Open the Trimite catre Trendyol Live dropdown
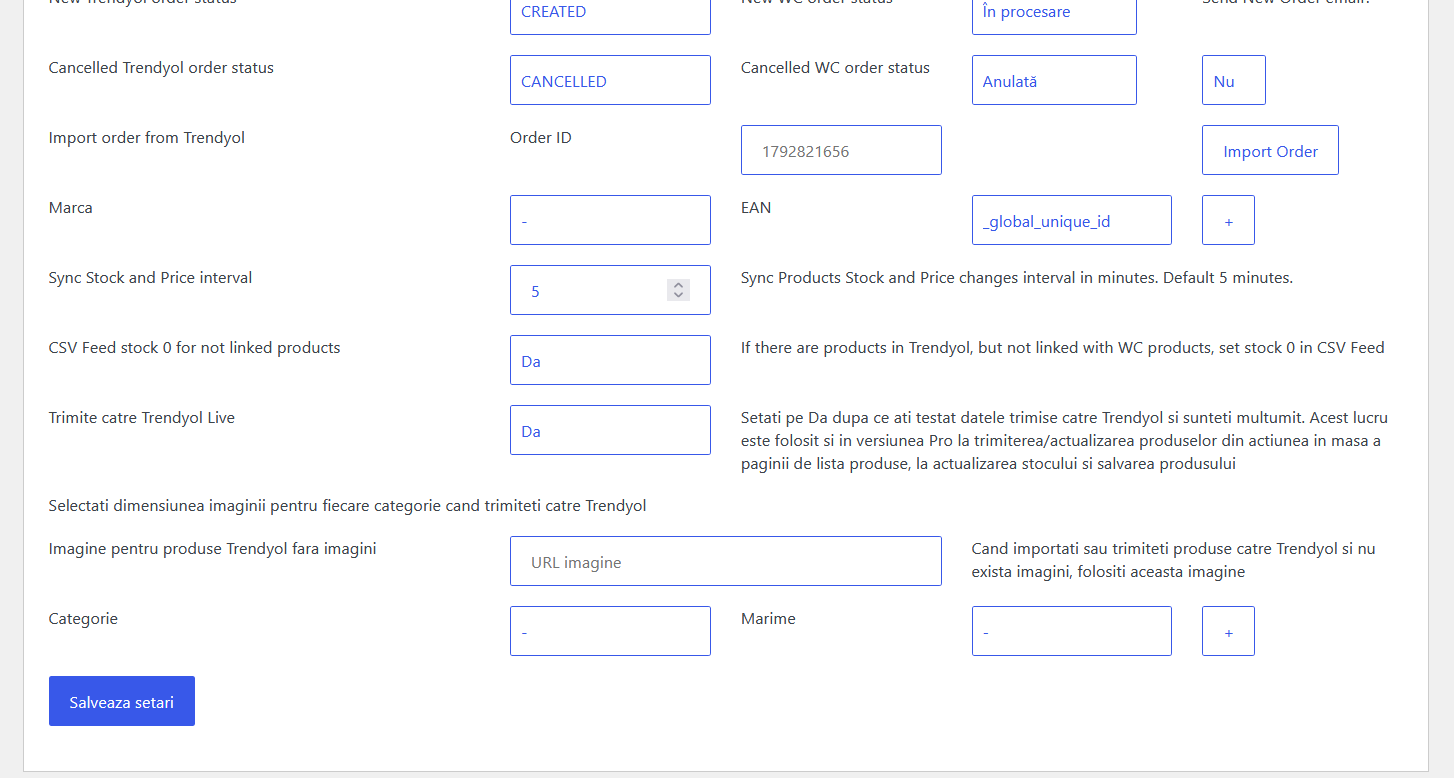Viewport: 1454px width, 778px height. (x=610, y=430)
